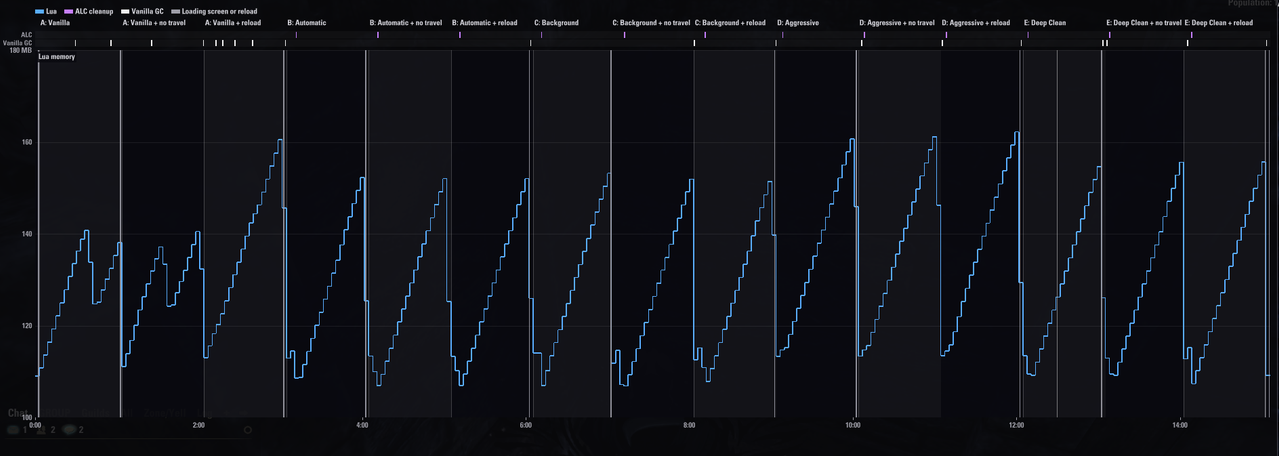Click the '120' y-axis label
The width and height of the screenshot is (1279, 456).
[27, 326]
